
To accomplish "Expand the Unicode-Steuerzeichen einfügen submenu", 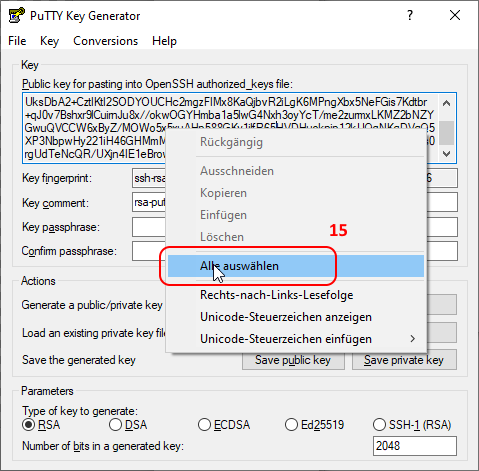I will (x=296, y=339).
